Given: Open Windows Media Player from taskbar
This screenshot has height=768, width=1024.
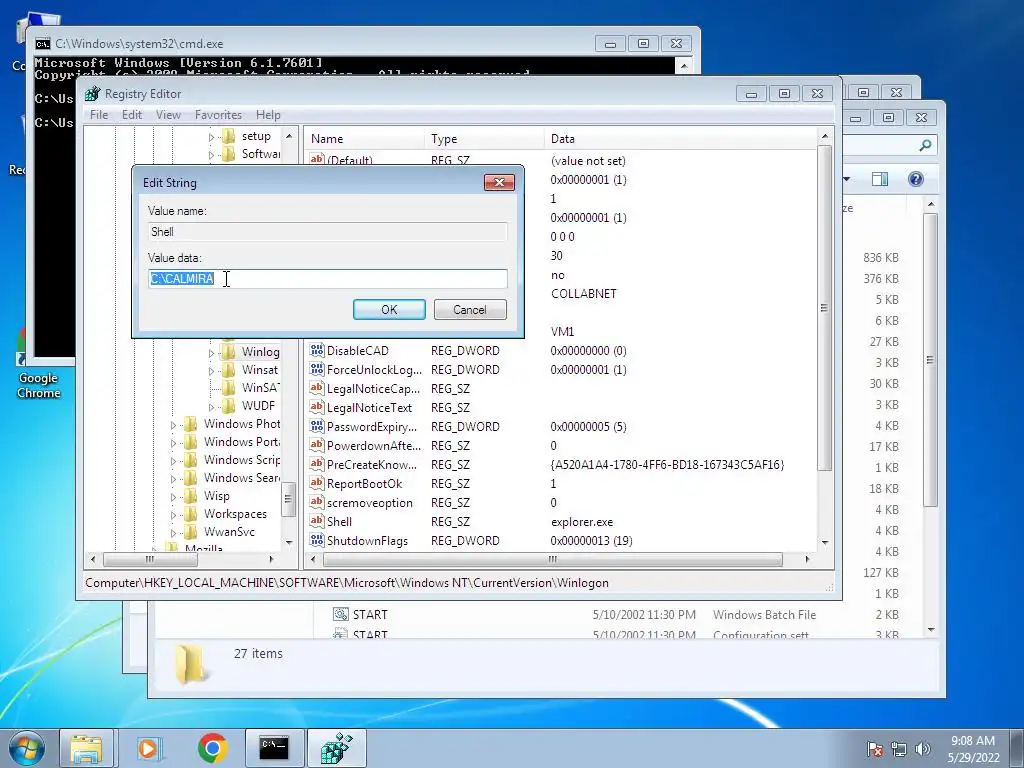Looking at the screenshot, I should (x=148, y=748).
